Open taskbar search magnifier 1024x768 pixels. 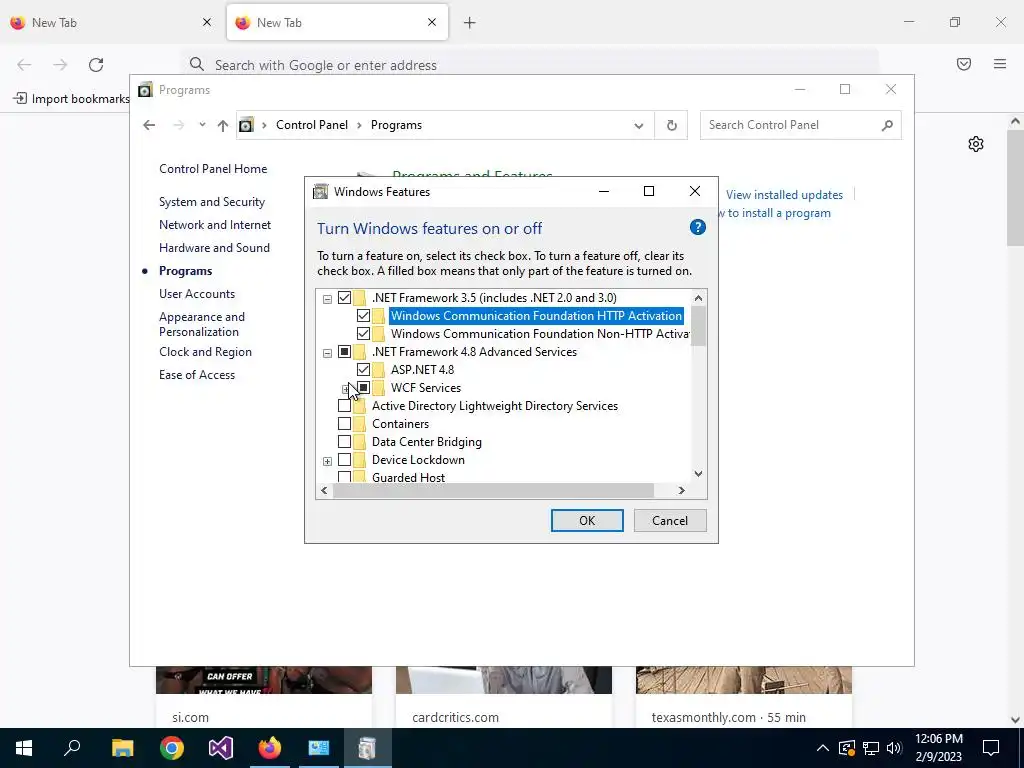[x=72, y=748]
